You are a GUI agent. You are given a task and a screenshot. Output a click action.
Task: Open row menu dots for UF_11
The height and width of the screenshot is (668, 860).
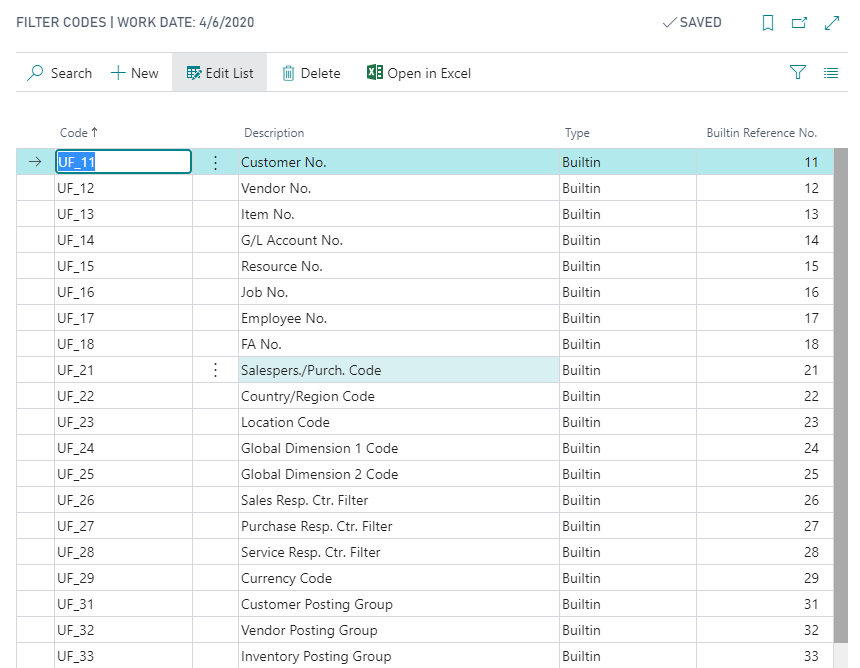(216, 162)
